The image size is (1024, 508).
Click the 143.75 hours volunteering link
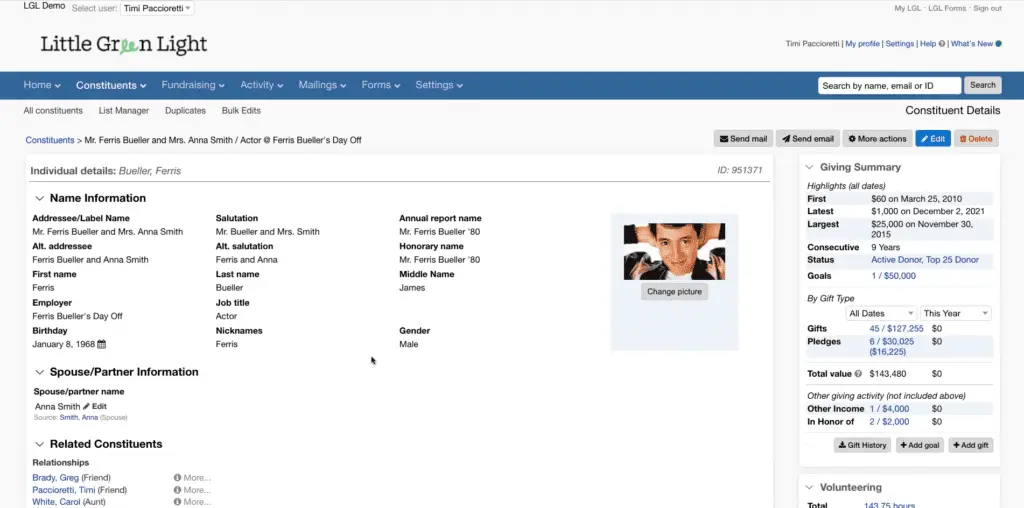click(x=889, y=505)
